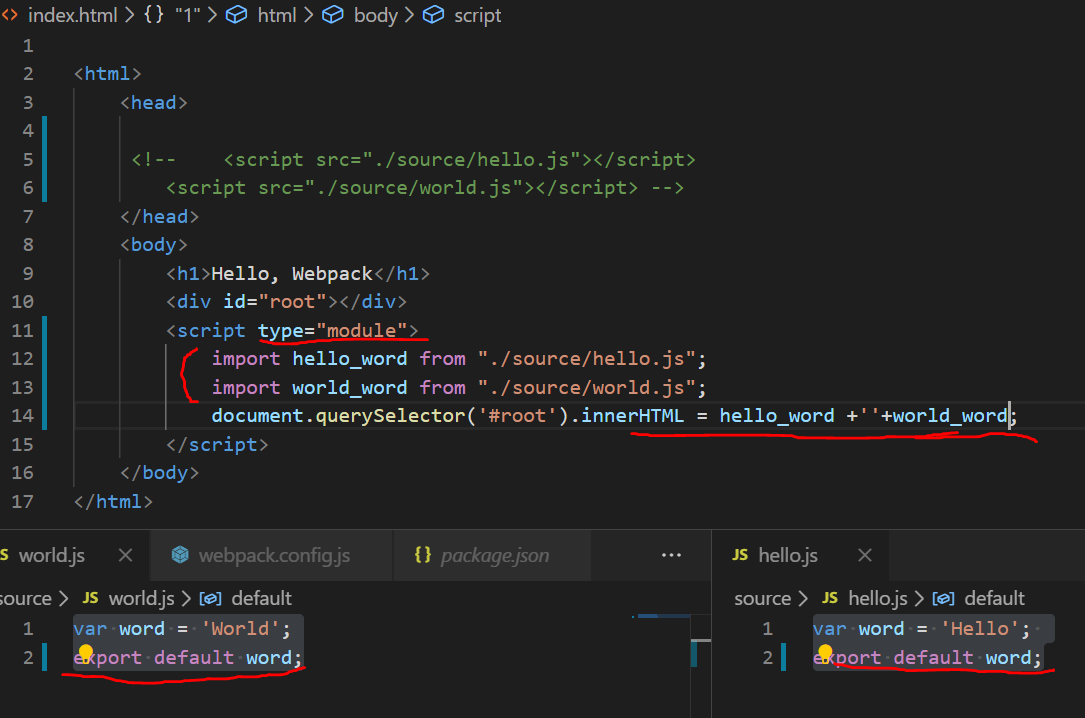The image size is (1085, 718).
Task: Click the import world_word line
Action: (x=459, y=387)
